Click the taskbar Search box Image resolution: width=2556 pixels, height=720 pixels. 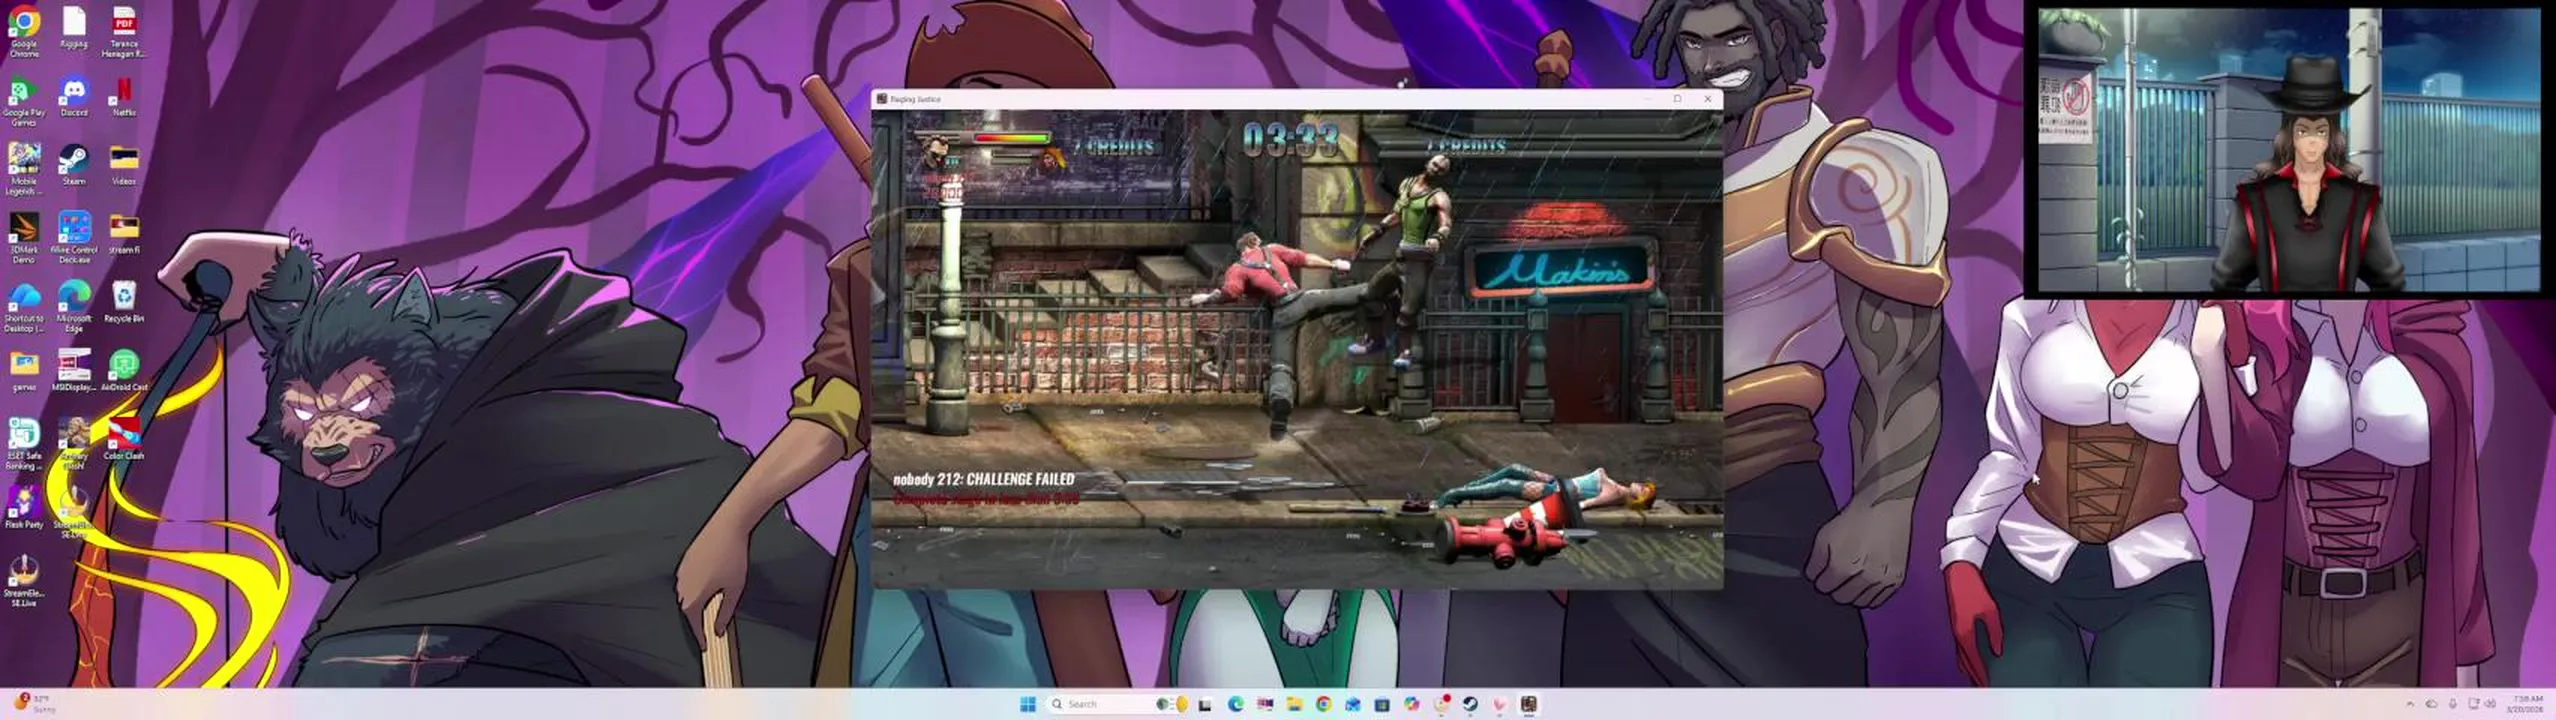point(1118,704)
